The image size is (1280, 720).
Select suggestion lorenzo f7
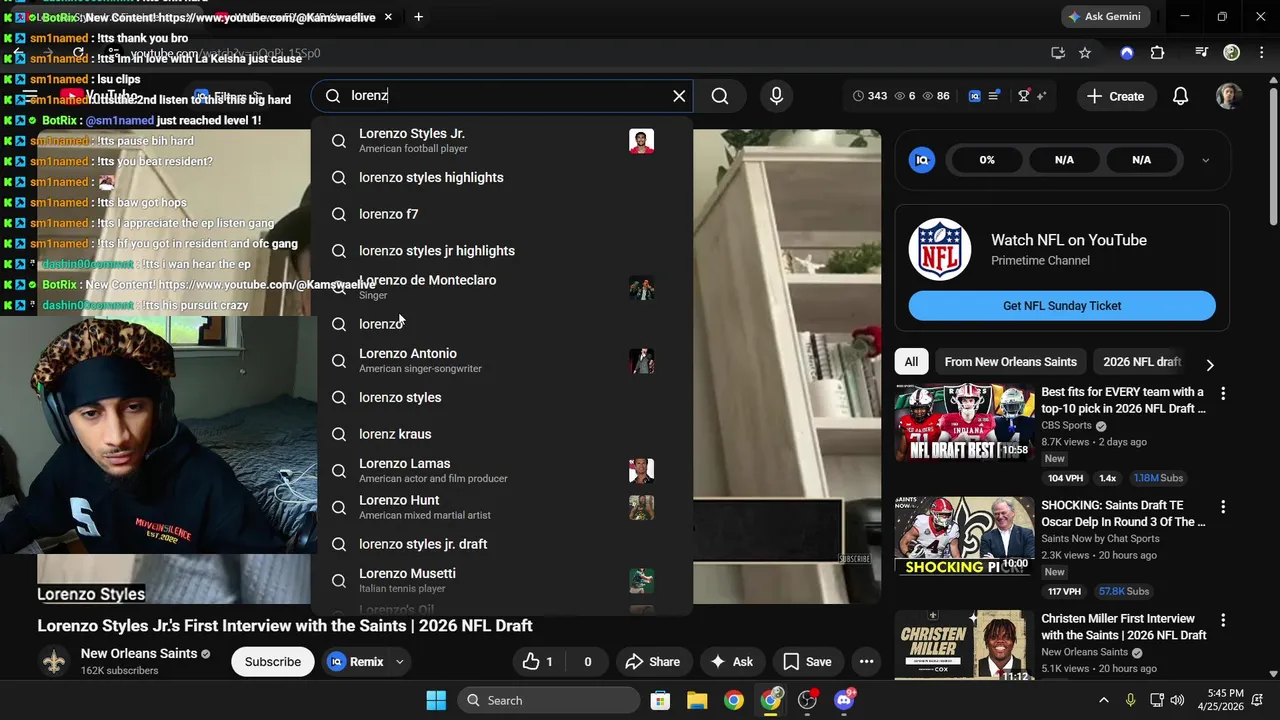tap(501, 214)
